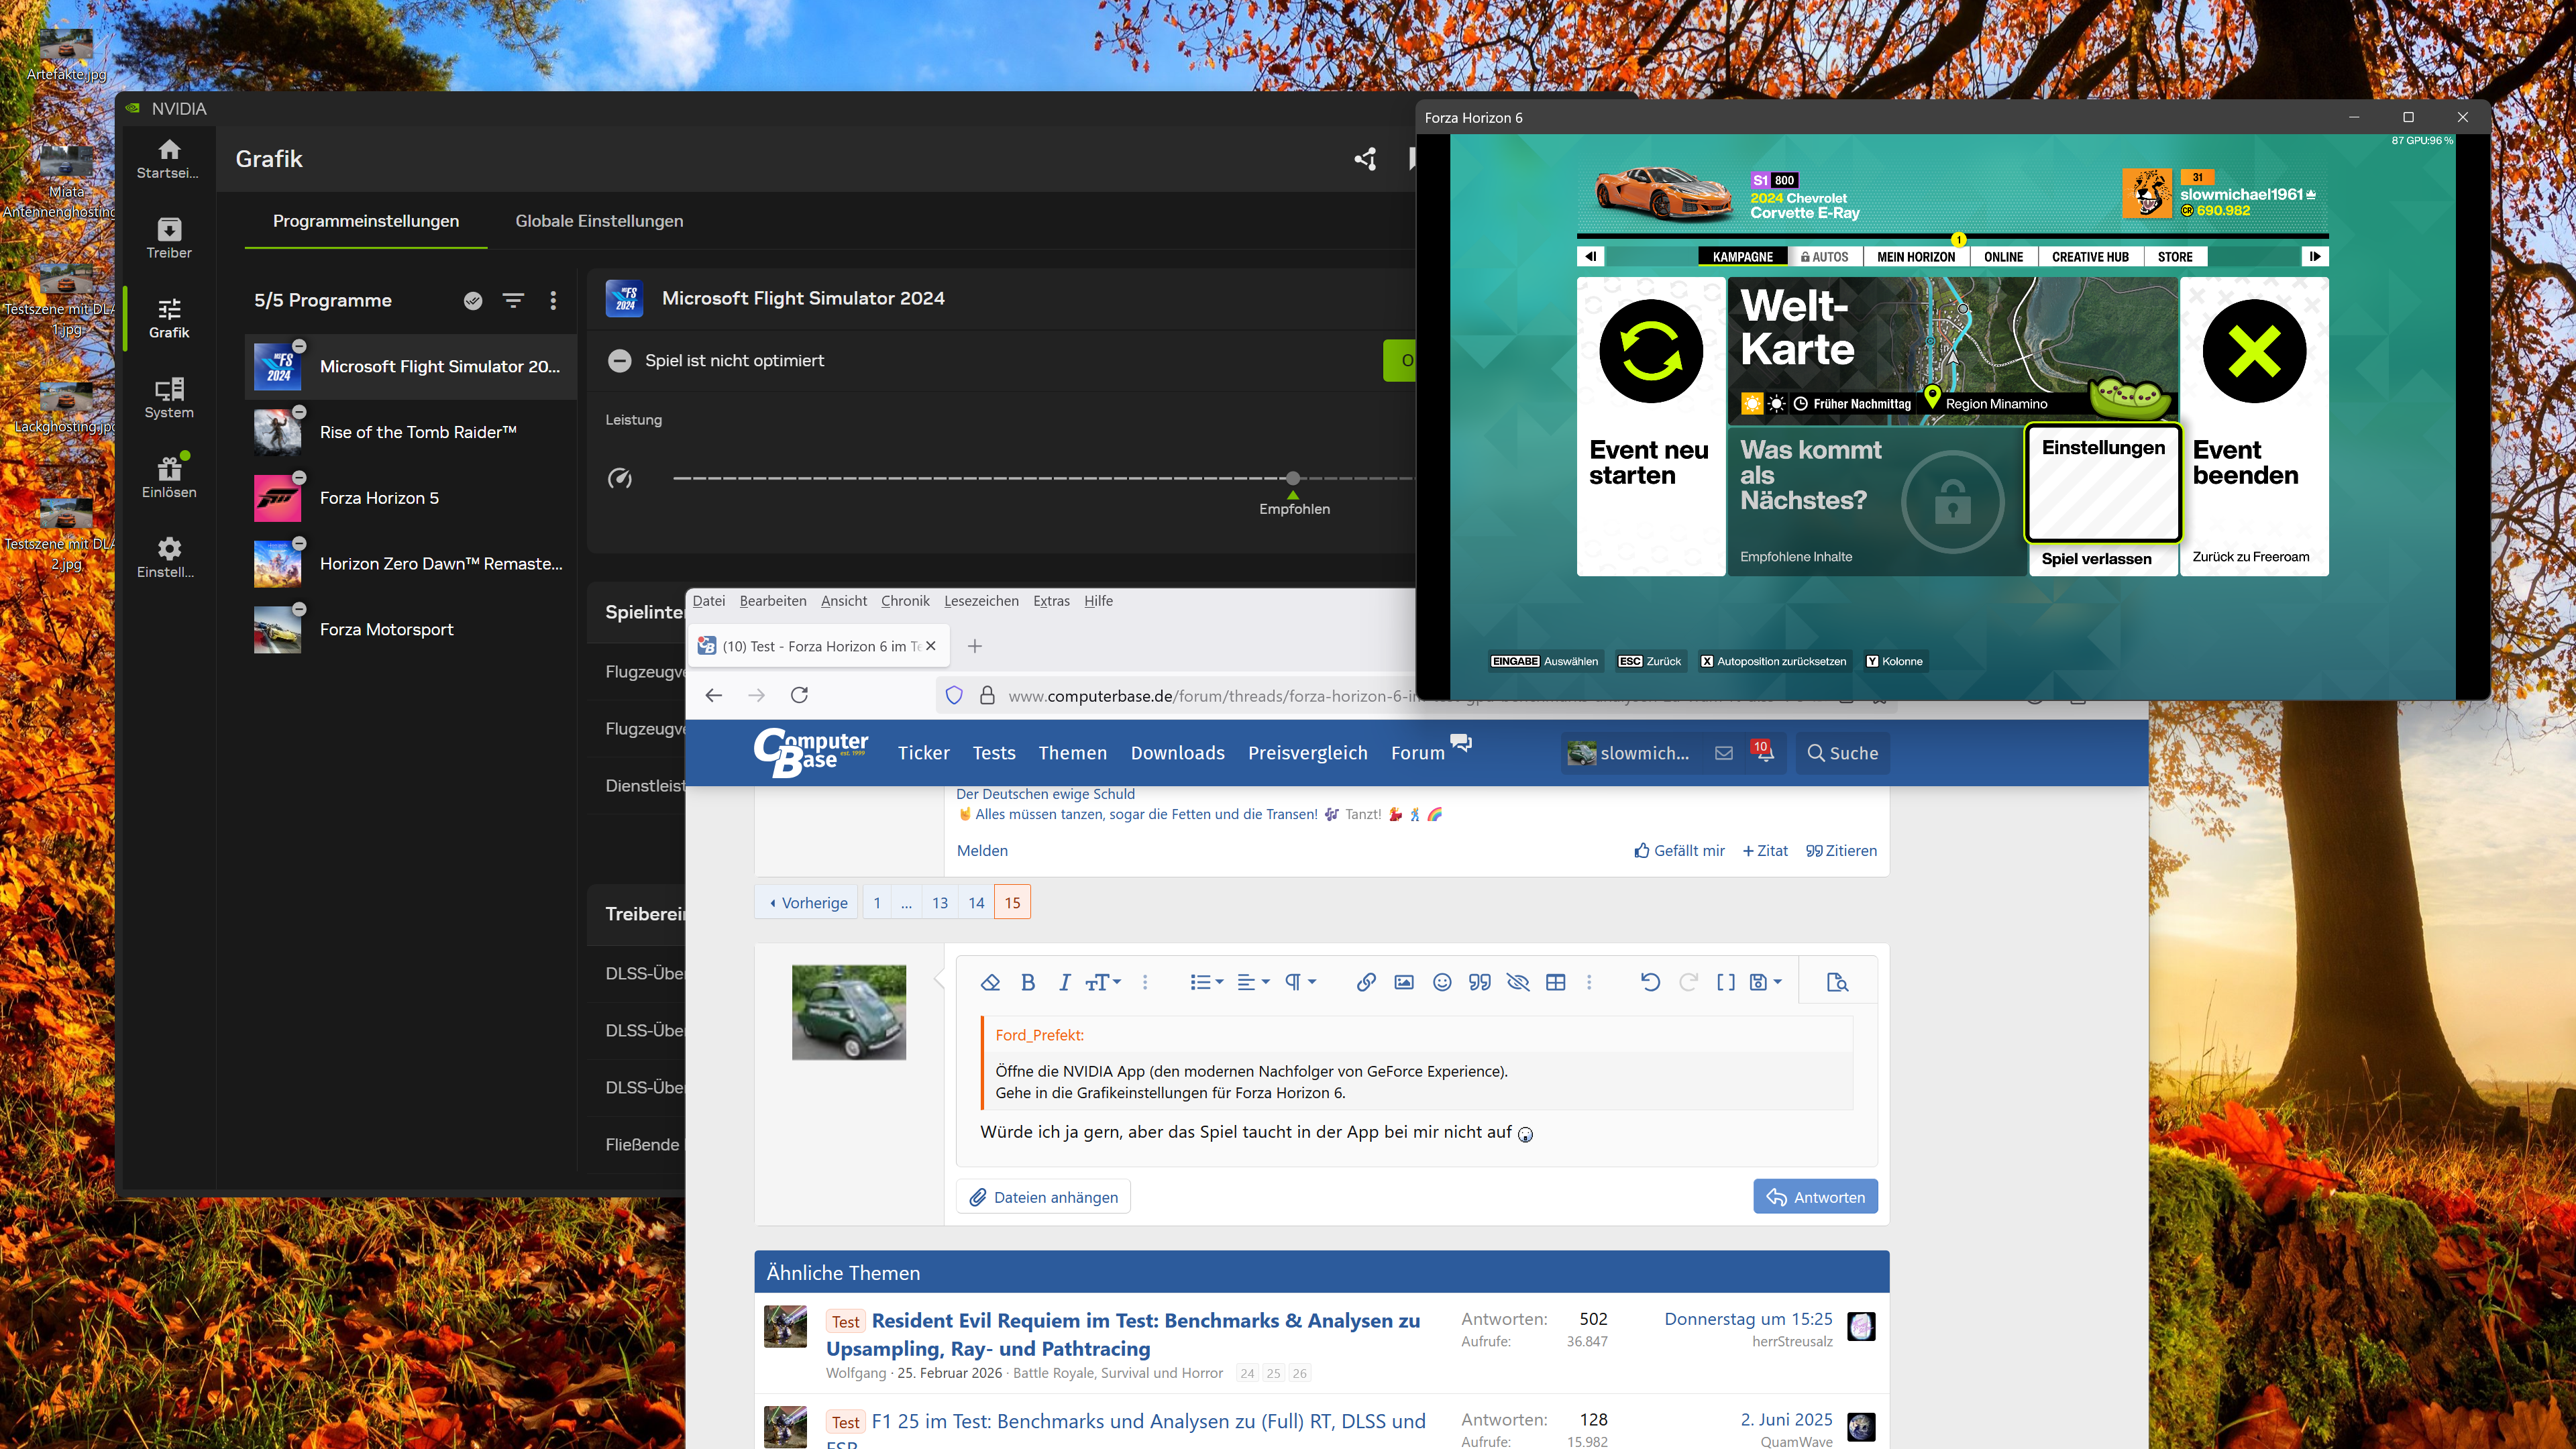Click Antworten button
Image resolution: width=2576 pixels, height=1449 pixels.
(1815, 1197)
